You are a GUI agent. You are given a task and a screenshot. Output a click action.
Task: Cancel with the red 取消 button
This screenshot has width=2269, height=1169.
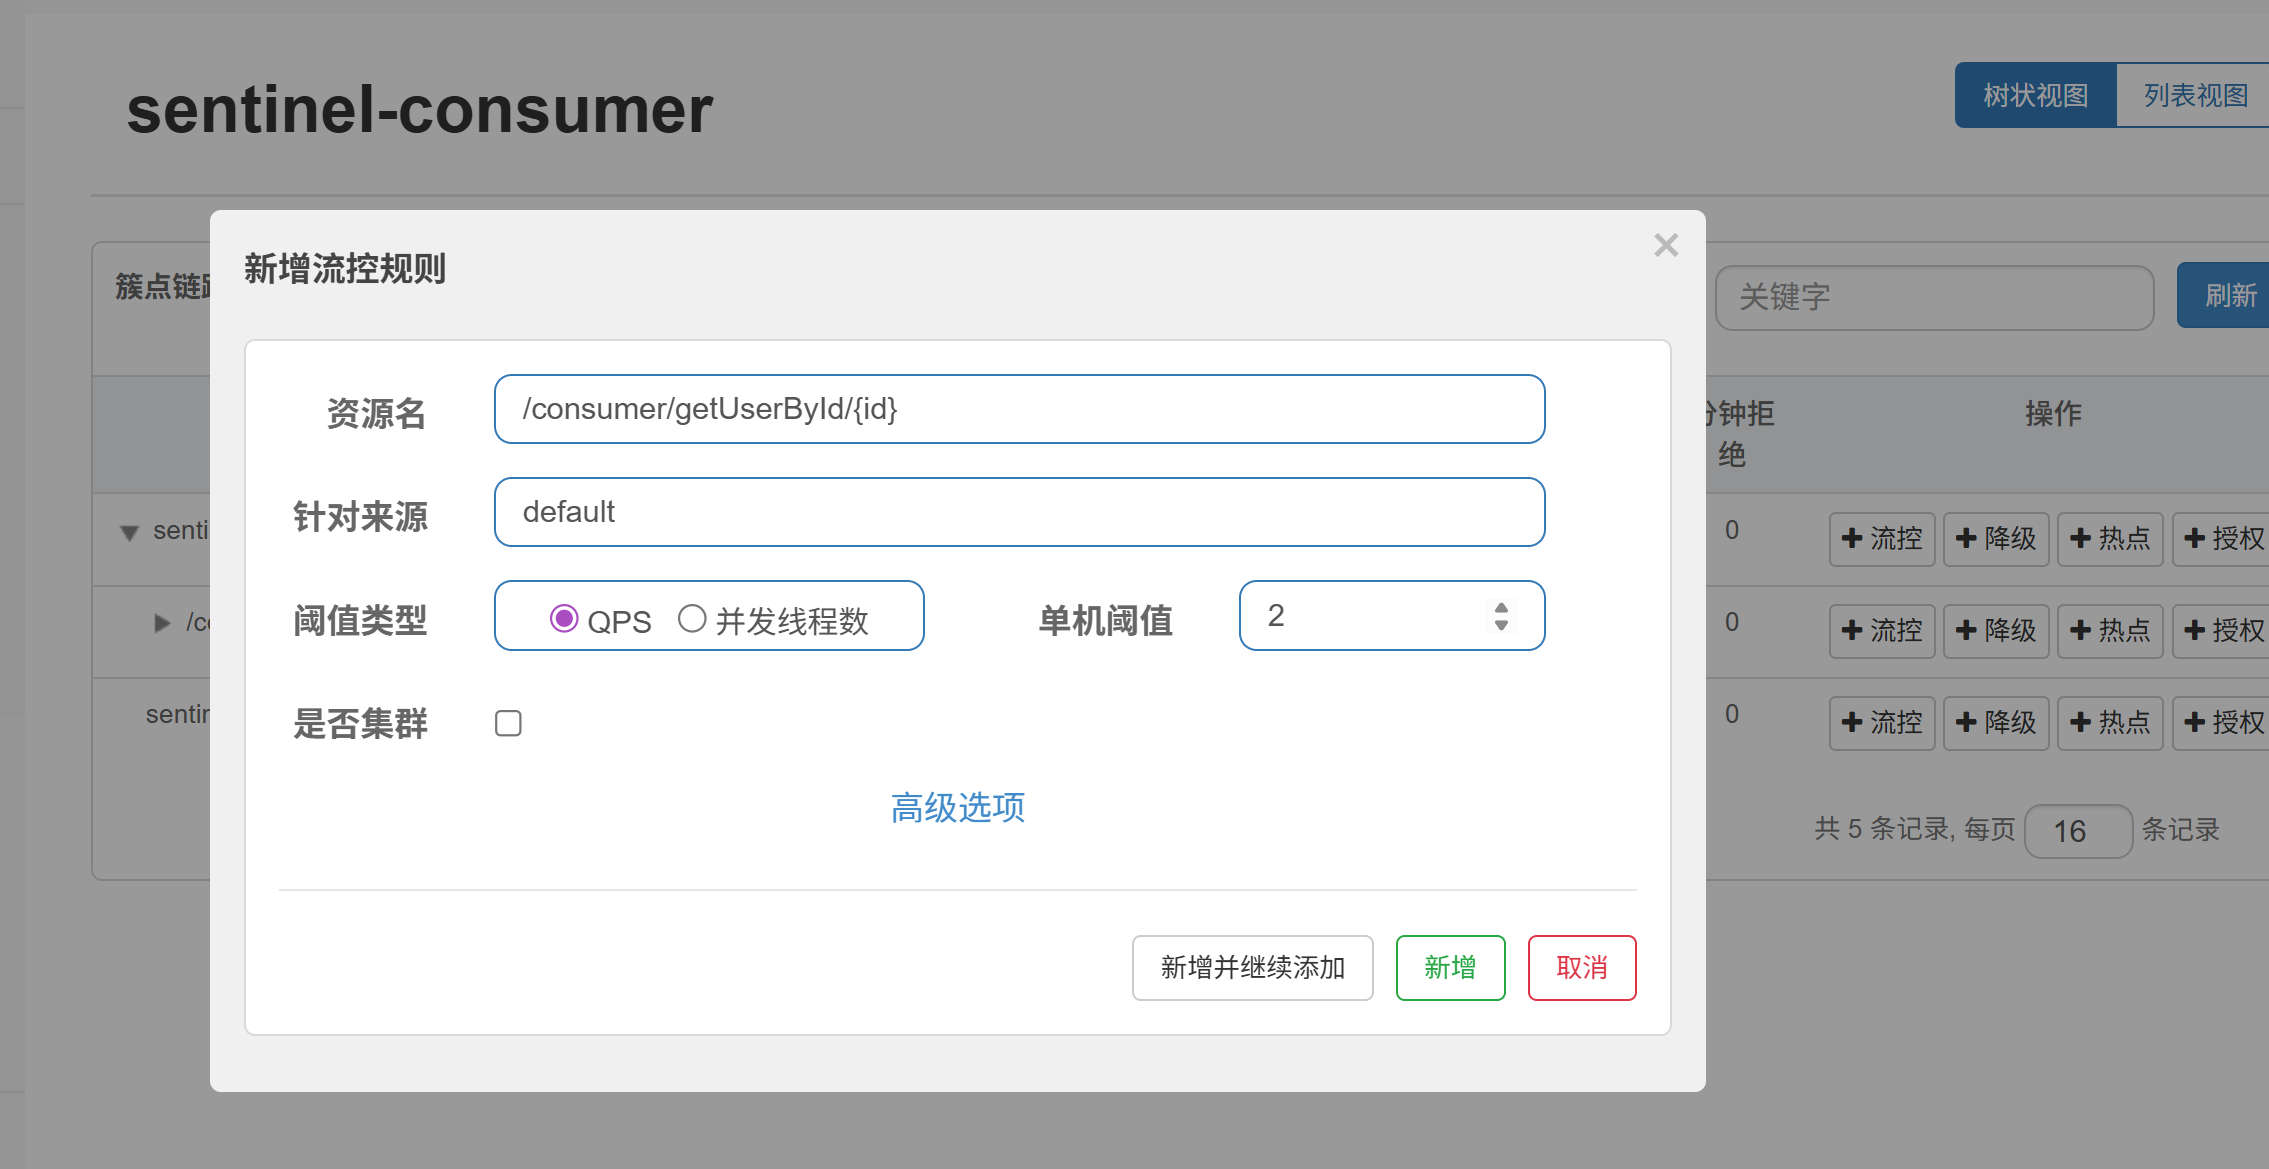(1581, 967)
